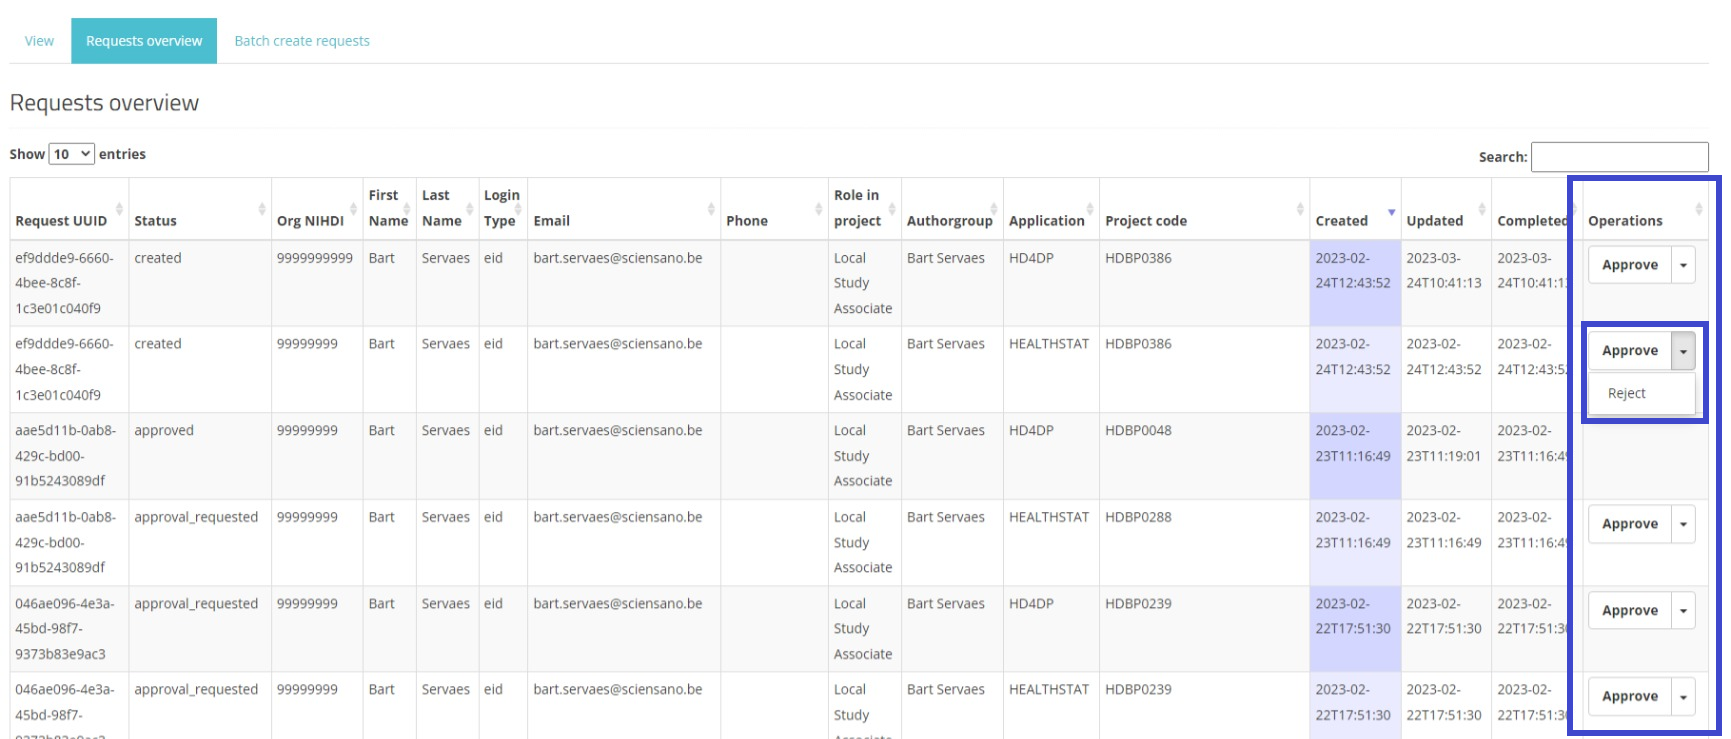Open the Batch create requests tab
The width and height of the screenshot is (1731, 739).
click(x=302, y=41)
